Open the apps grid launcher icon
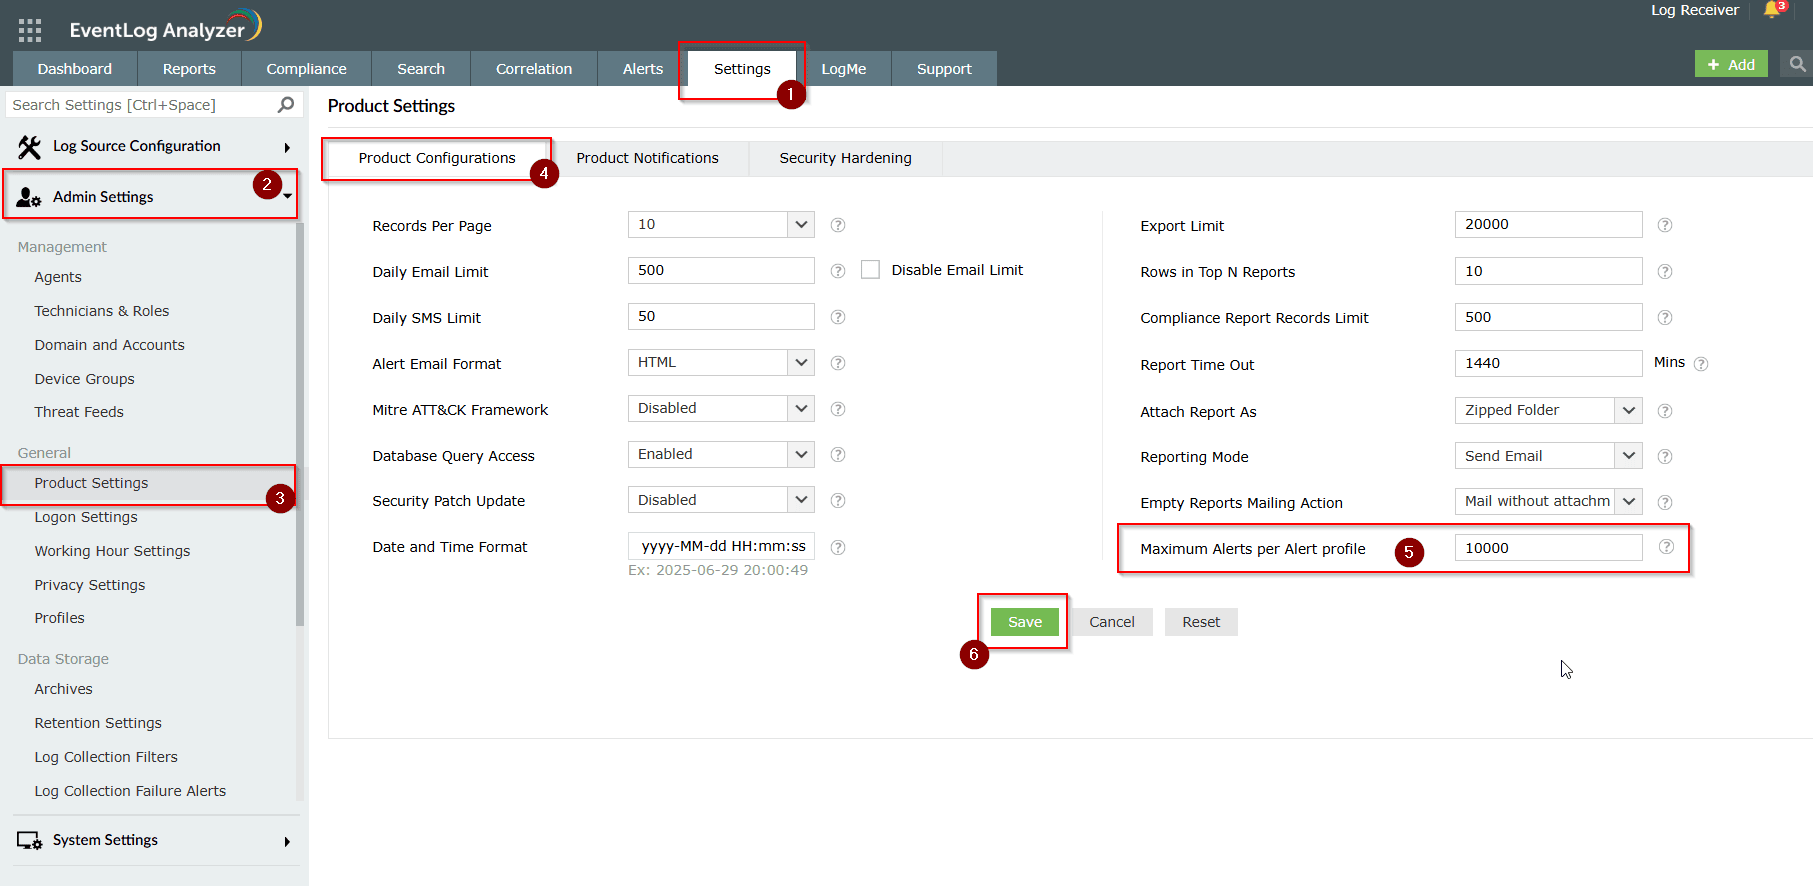The image size is (1813, 886). (30, 30)
